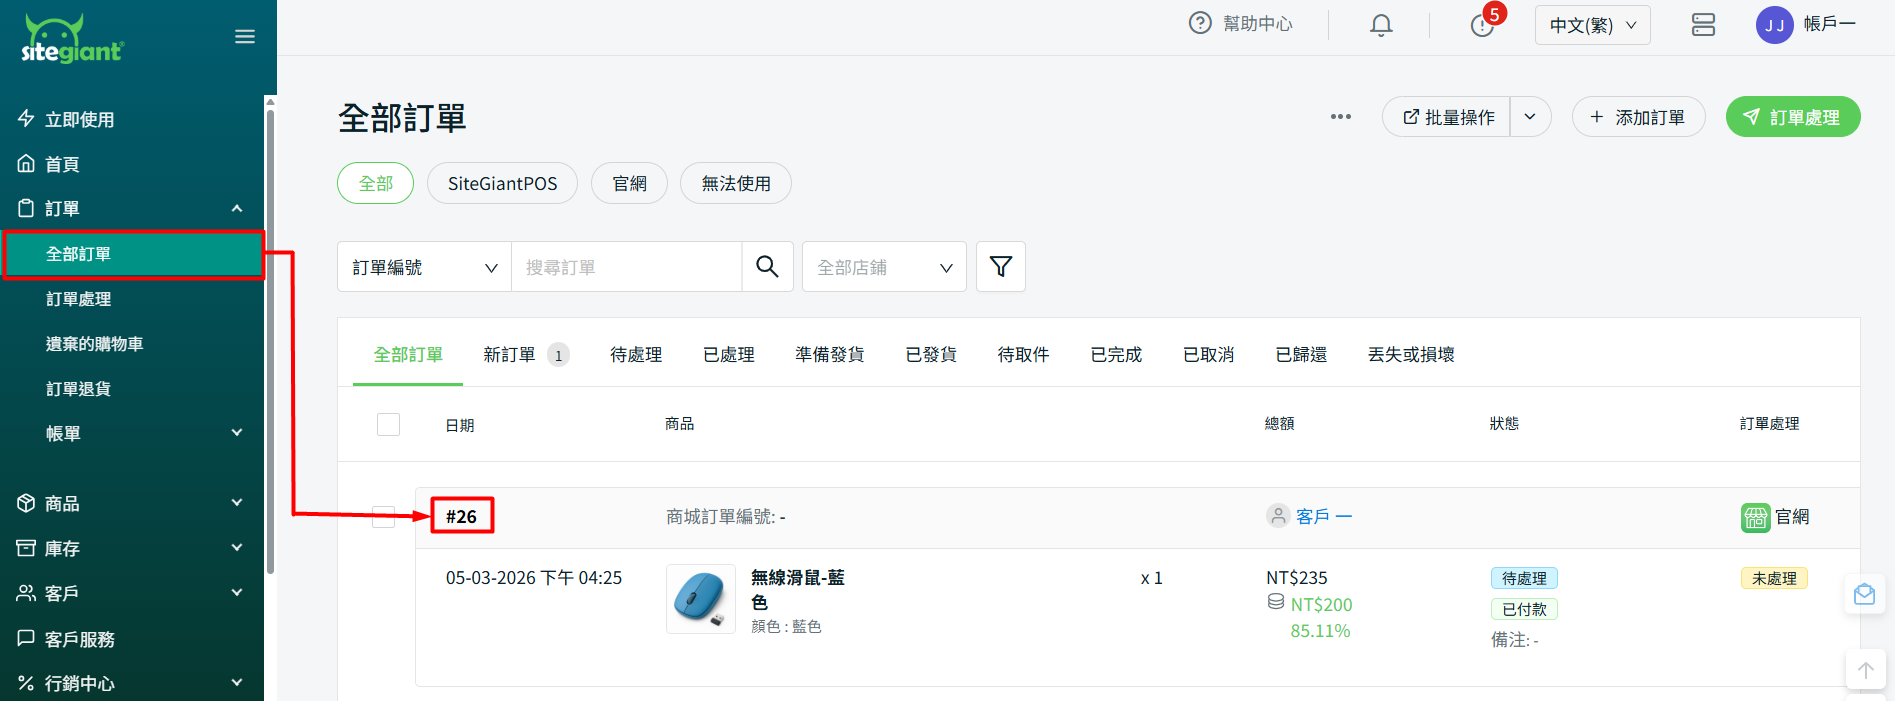Image resolution: width=1895 pixels, height=701 pixels.
Task: Click the search magnifier icon
Action: pos(767,267)
